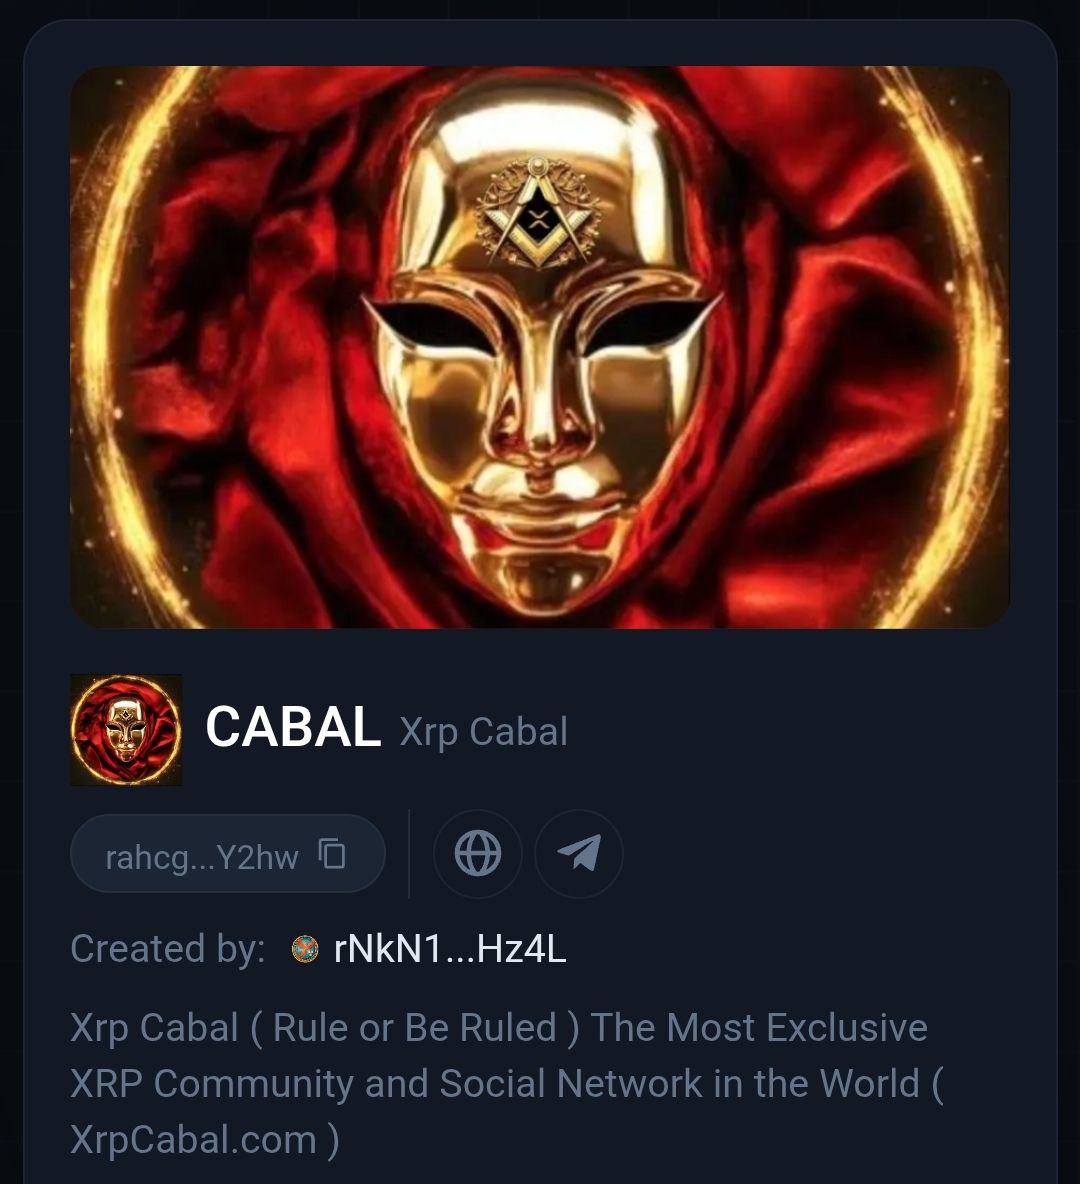The height and width of the screenshot is (1184, 1080).
Task: Click the rahcg...Y2hw address pill
Action: click(227, 854)
